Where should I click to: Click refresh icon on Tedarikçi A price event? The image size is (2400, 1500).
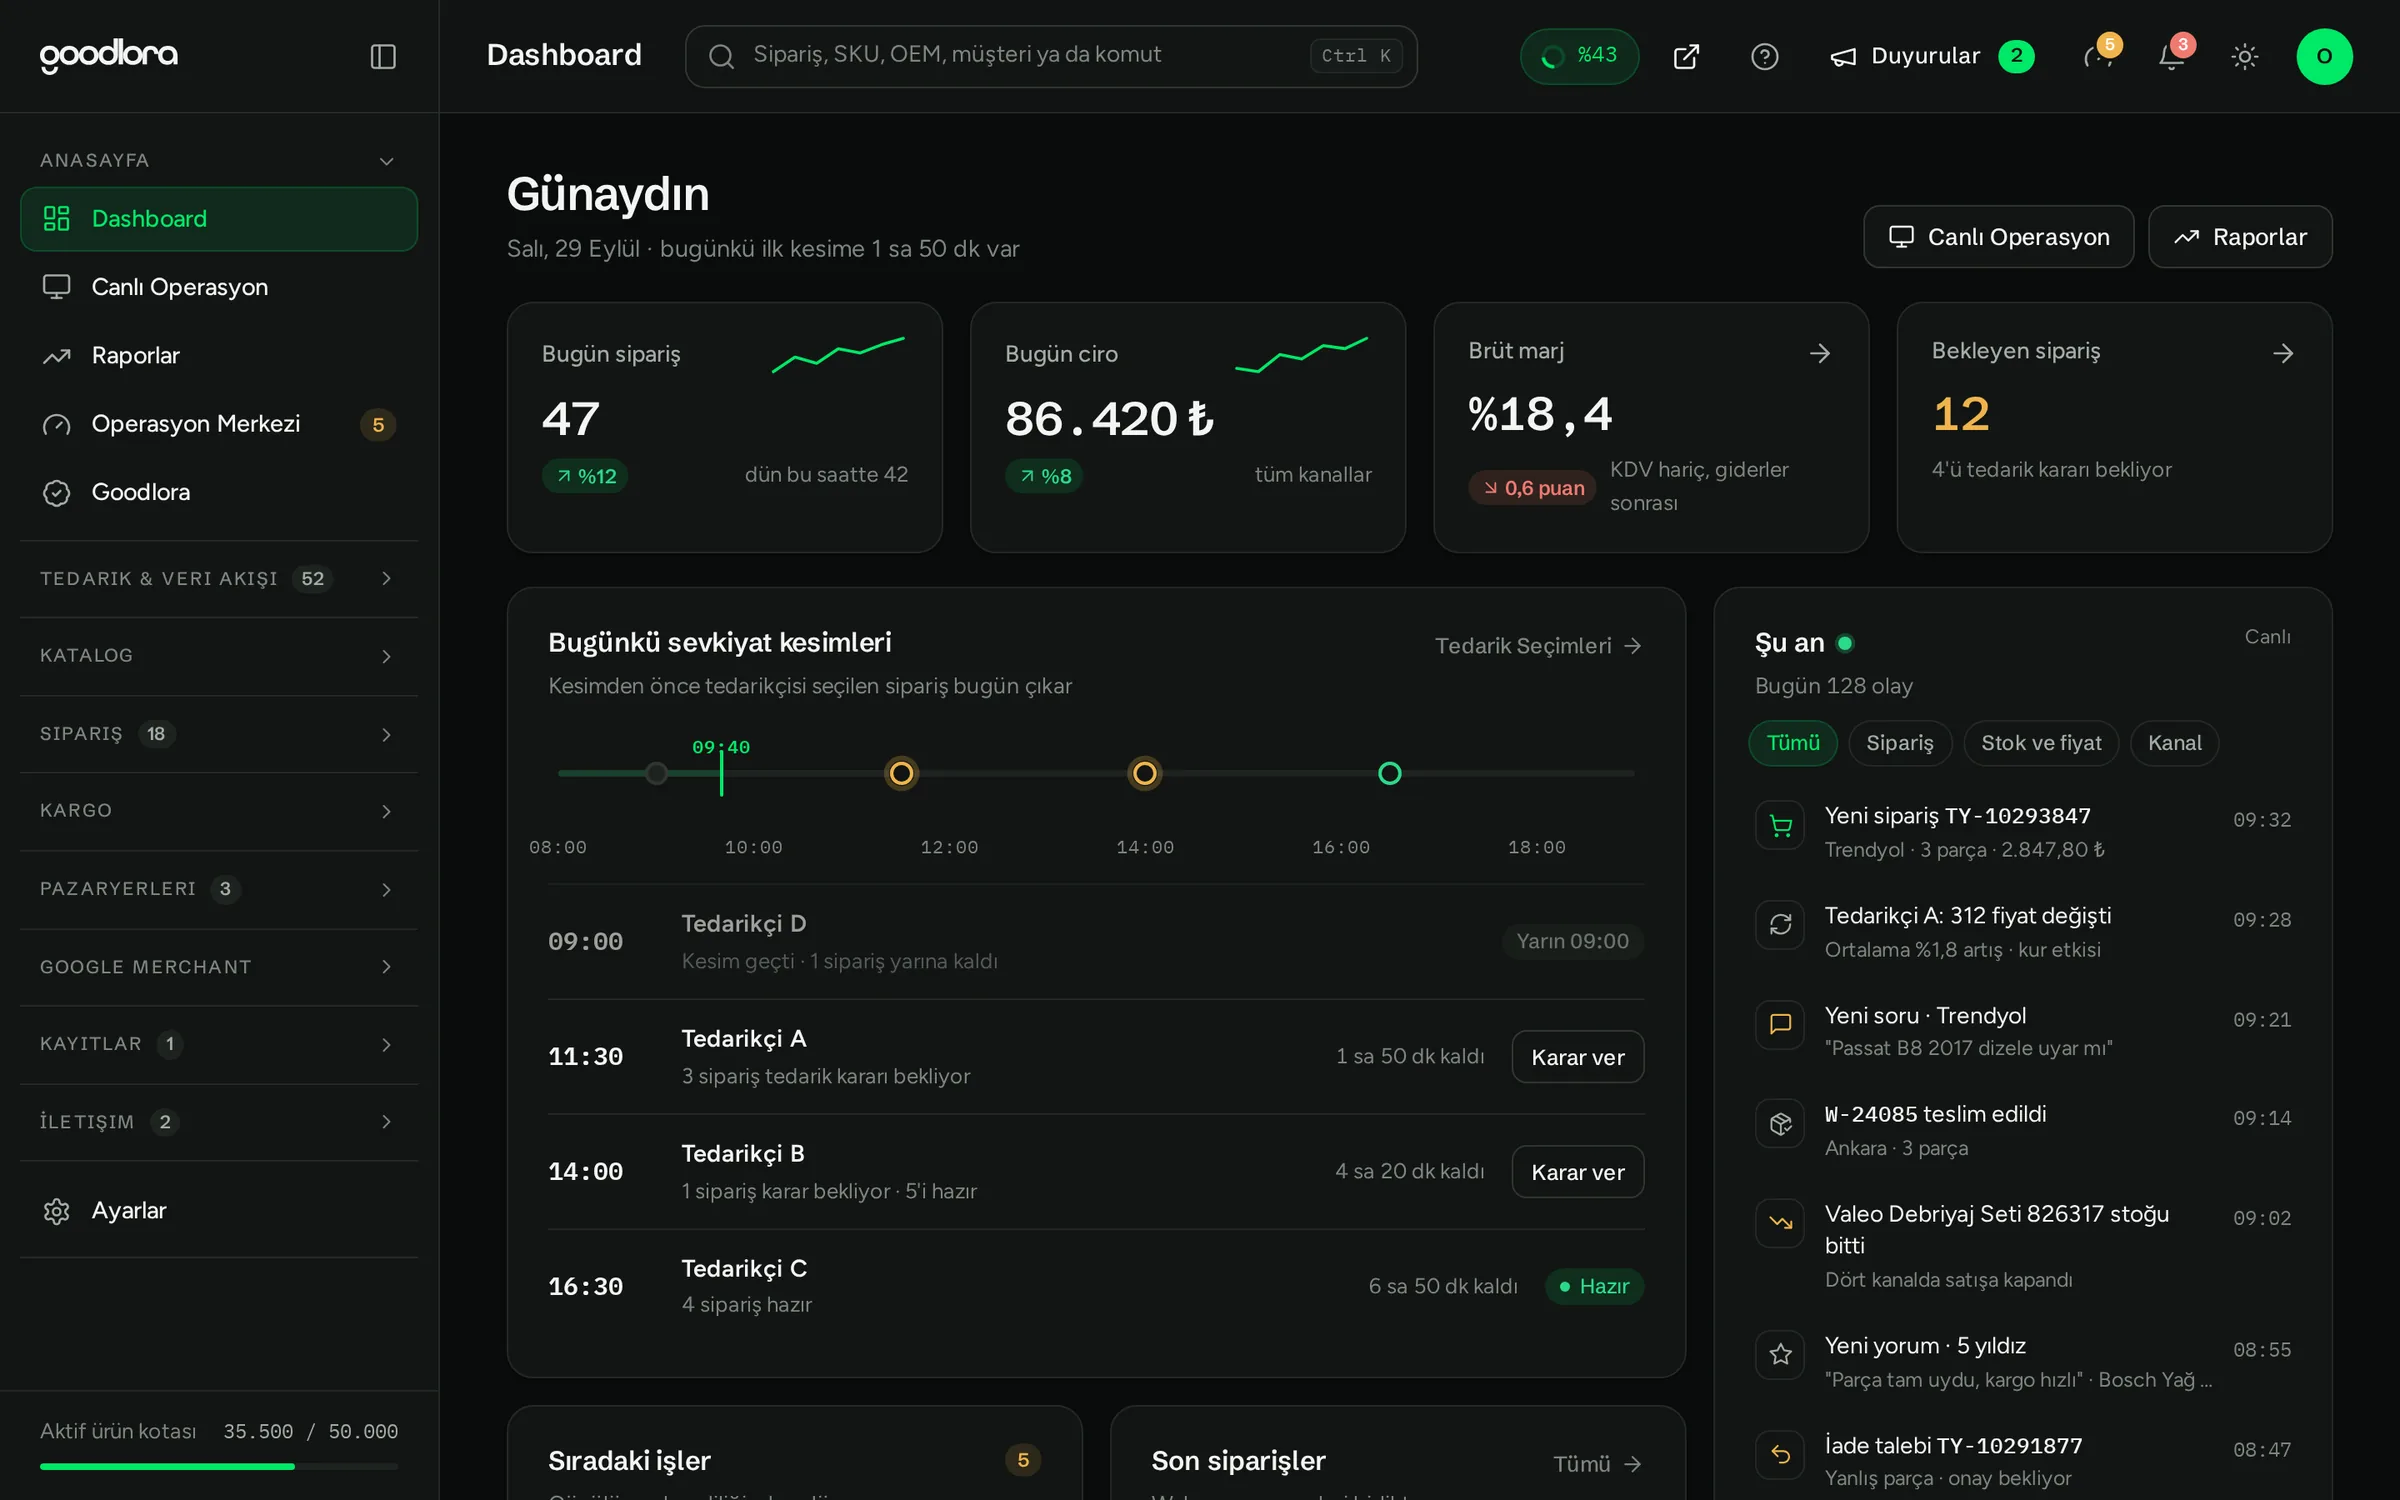point(1780,925)
